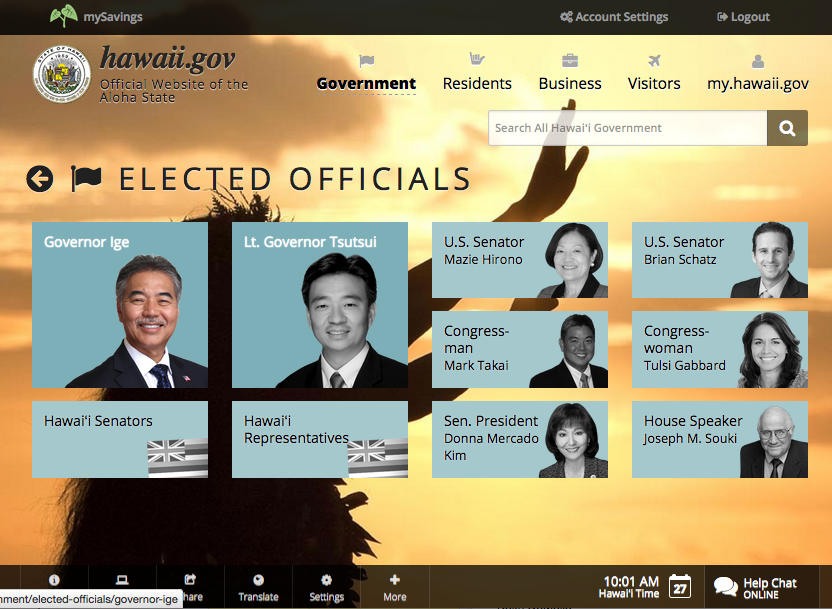This screenshot has height=609, width=832.
Task: Click the mySavings leaf logo icon
Action: [64, 16]
